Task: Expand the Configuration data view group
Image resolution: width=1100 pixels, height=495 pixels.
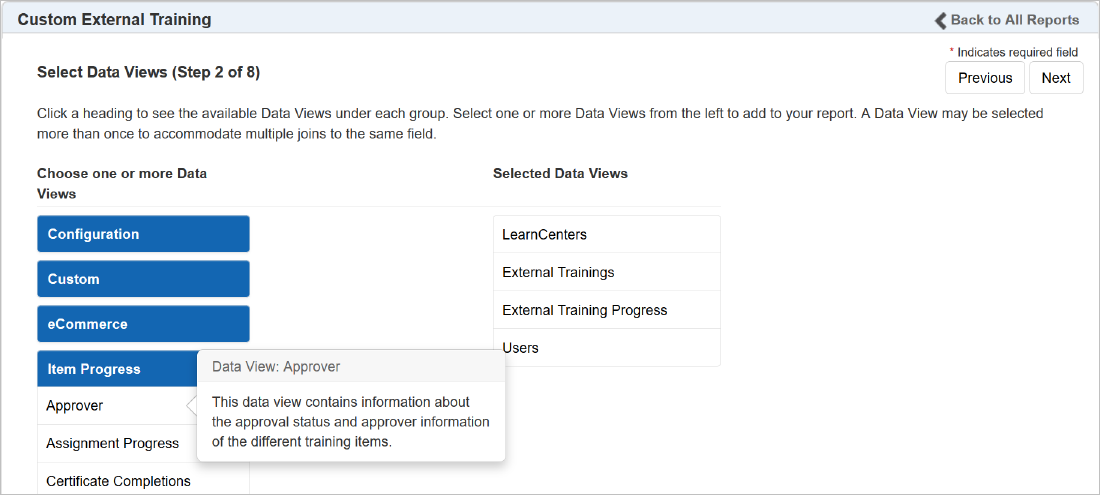Action: (143, 234)
